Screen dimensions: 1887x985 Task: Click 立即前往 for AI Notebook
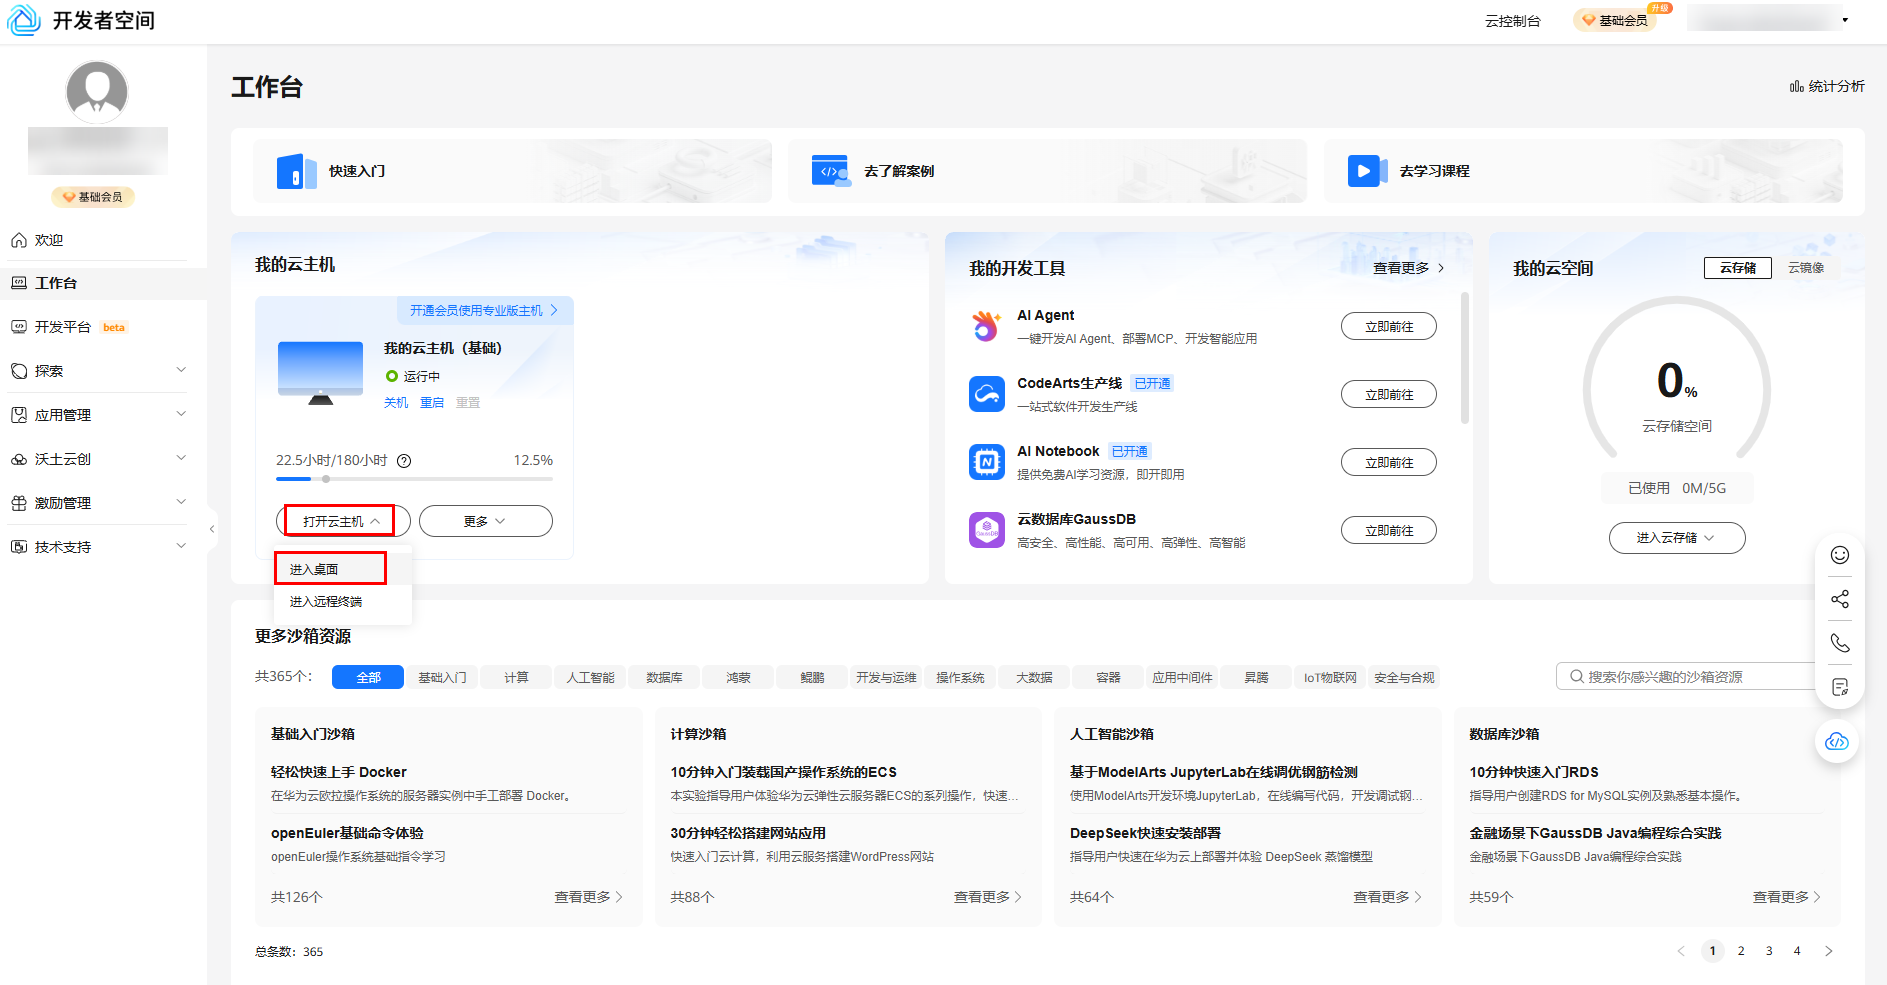pos(1389,462)
